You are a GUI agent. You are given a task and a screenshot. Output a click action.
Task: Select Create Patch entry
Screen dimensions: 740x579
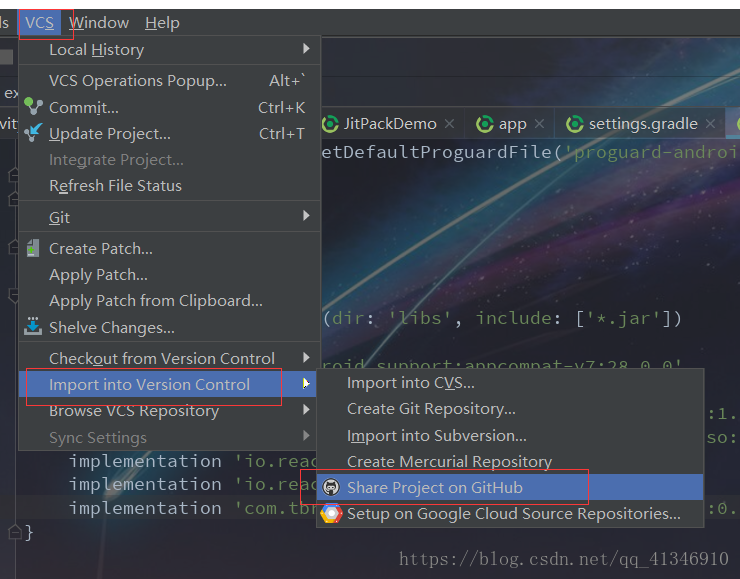coord(169,249)
